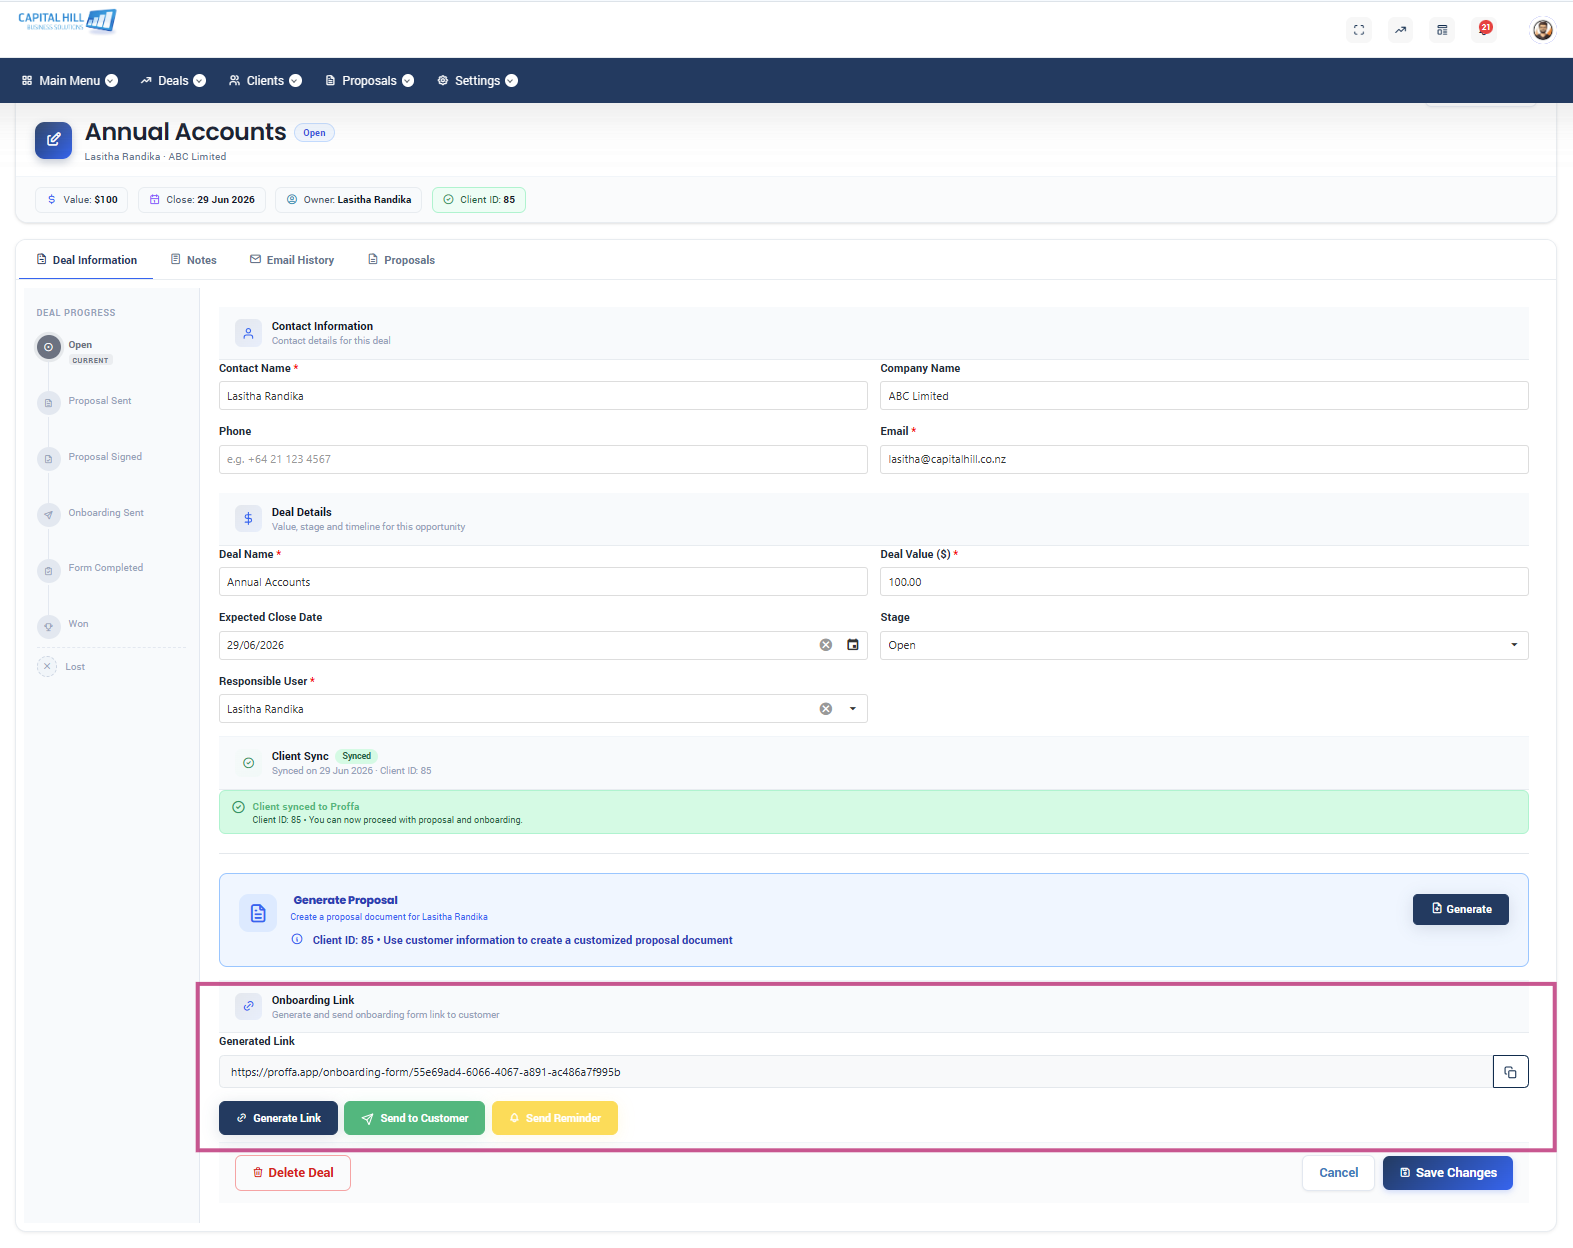Switch to the Proposals tab

pyautogui.click(x=401, y=260)
